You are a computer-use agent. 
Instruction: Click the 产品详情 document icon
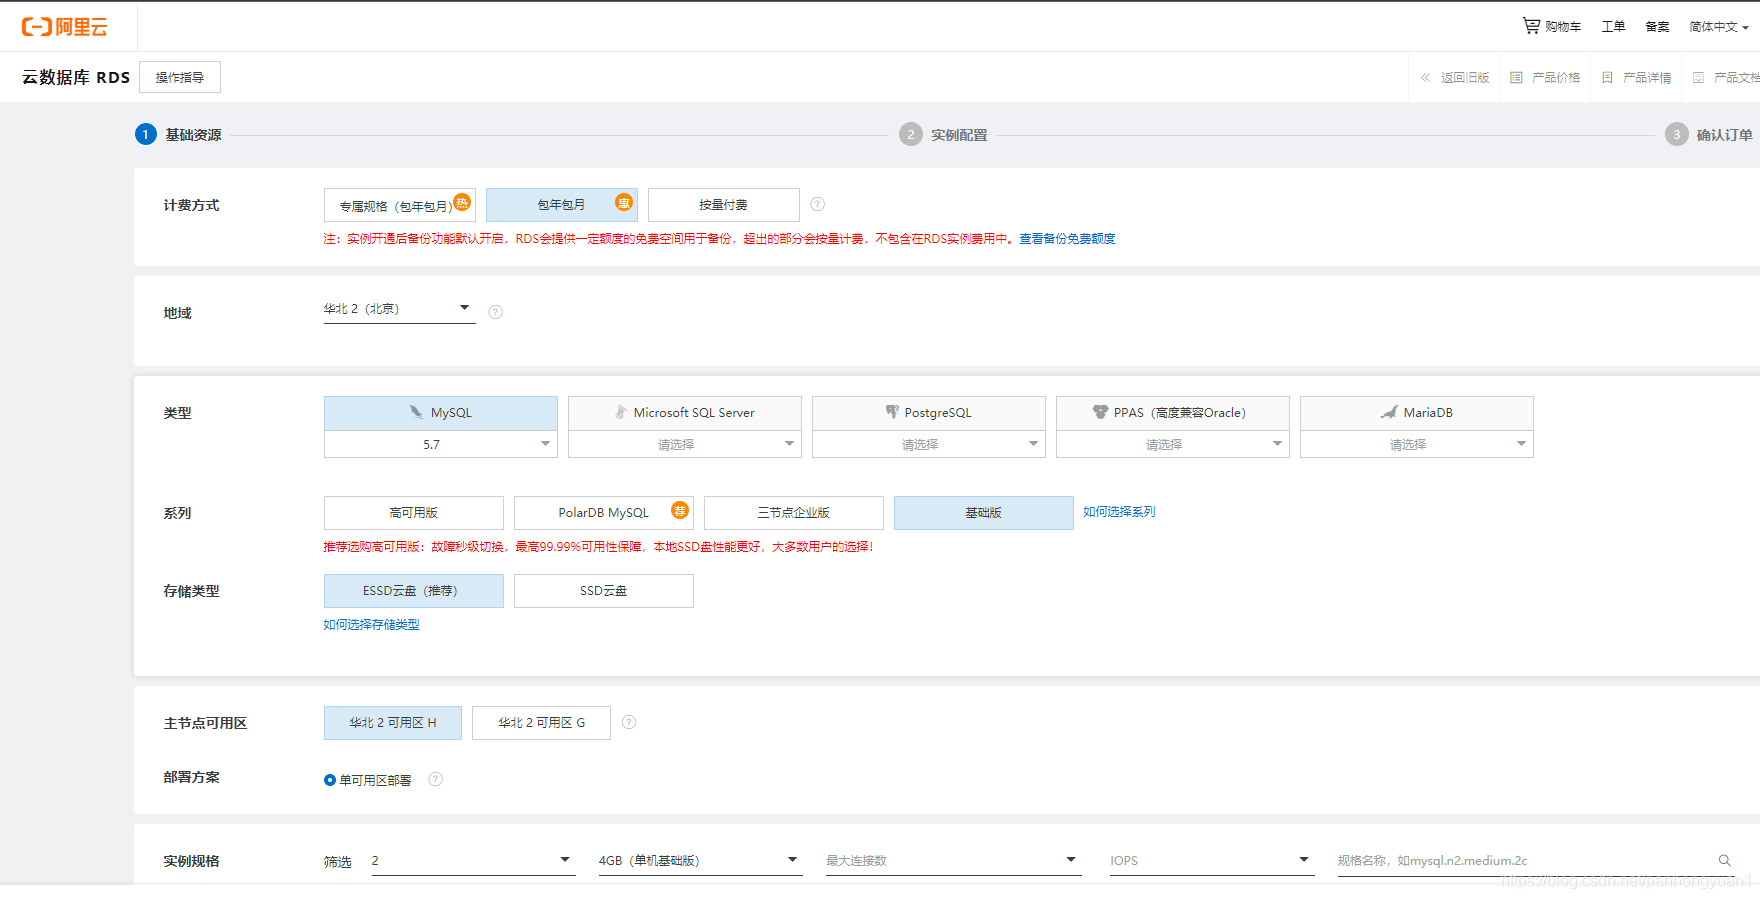tap(1607, 77)
